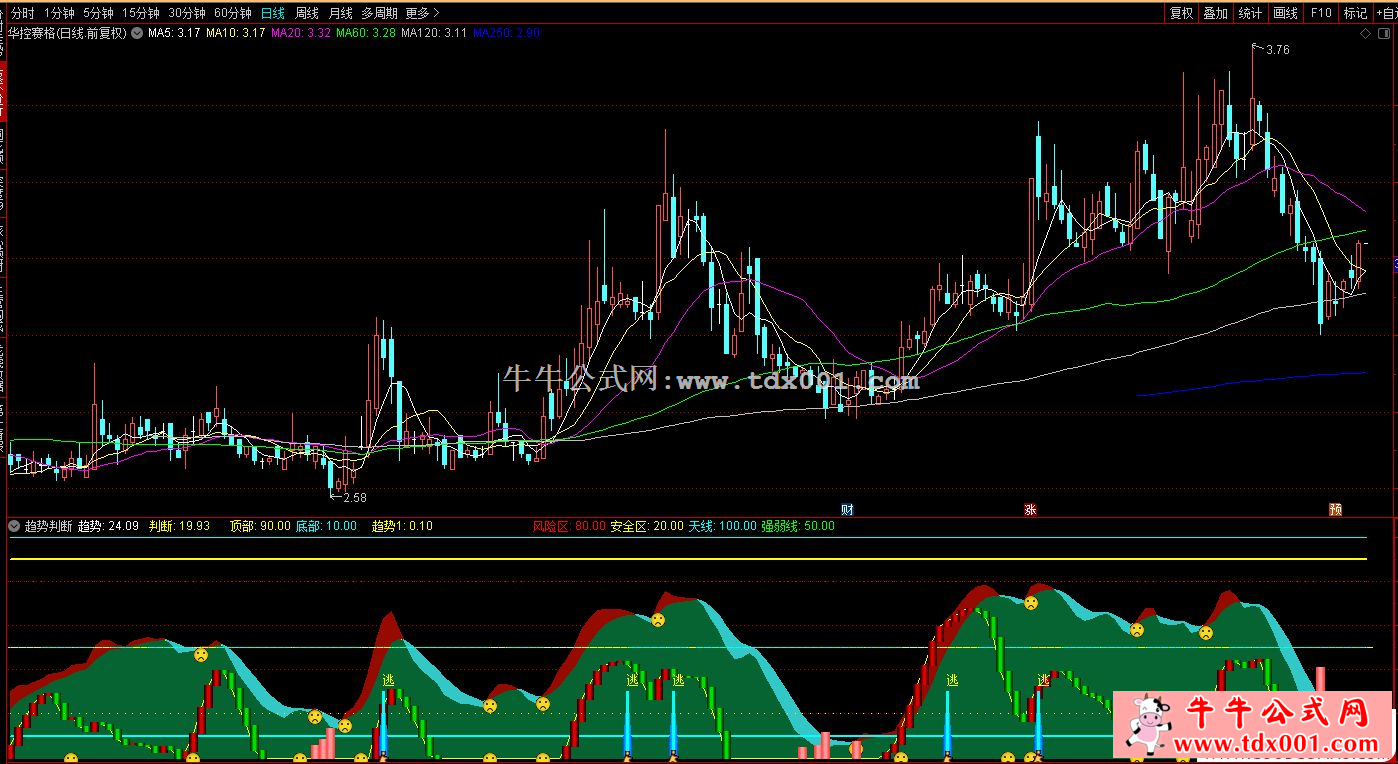1398x764 pixels.
Task: Click the 华控赛格(日线 前复权) chart title
Action: pyautogui.click(x=67, y=33)
